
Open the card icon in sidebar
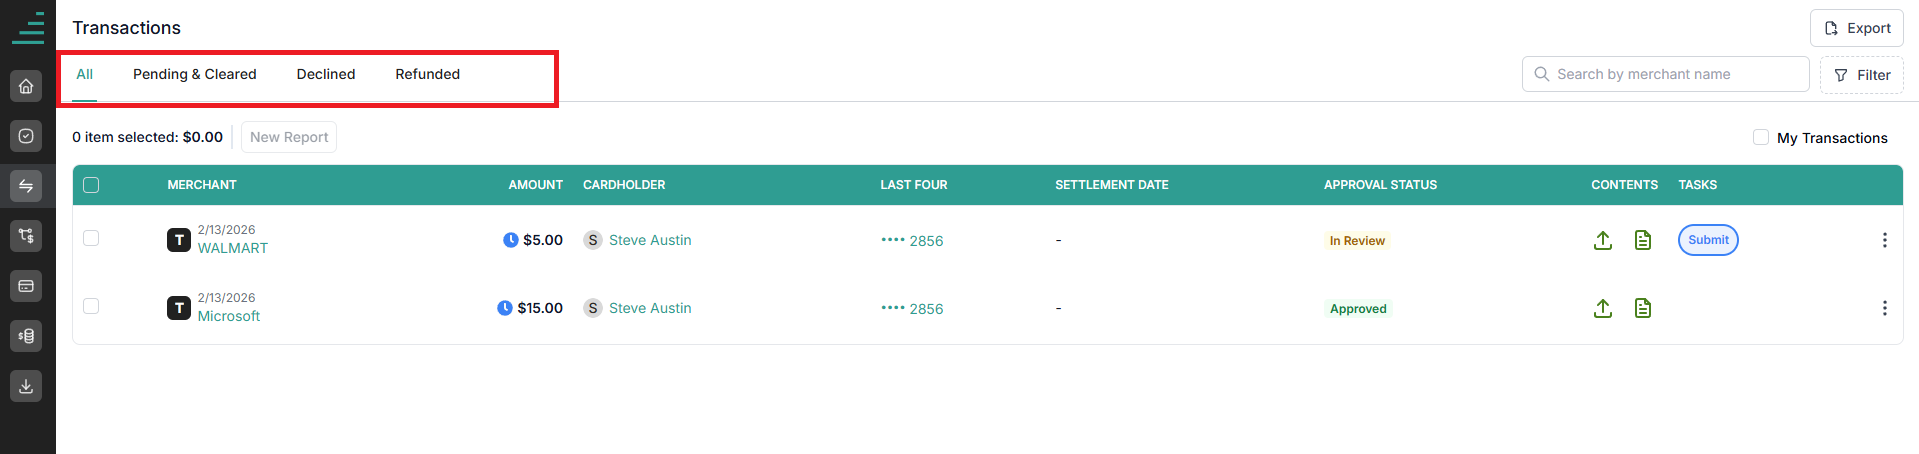point(26,286)
